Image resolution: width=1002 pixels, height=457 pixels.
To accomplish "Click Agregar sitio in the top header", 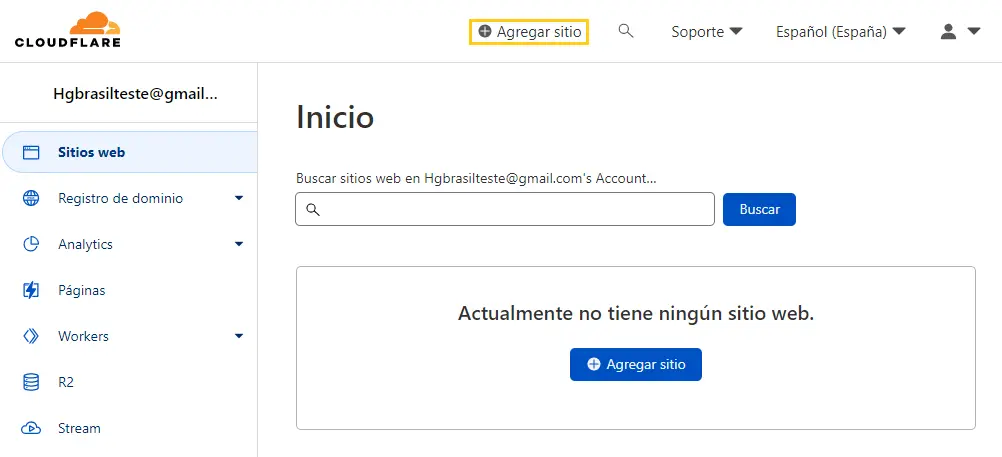I will 529,31.
